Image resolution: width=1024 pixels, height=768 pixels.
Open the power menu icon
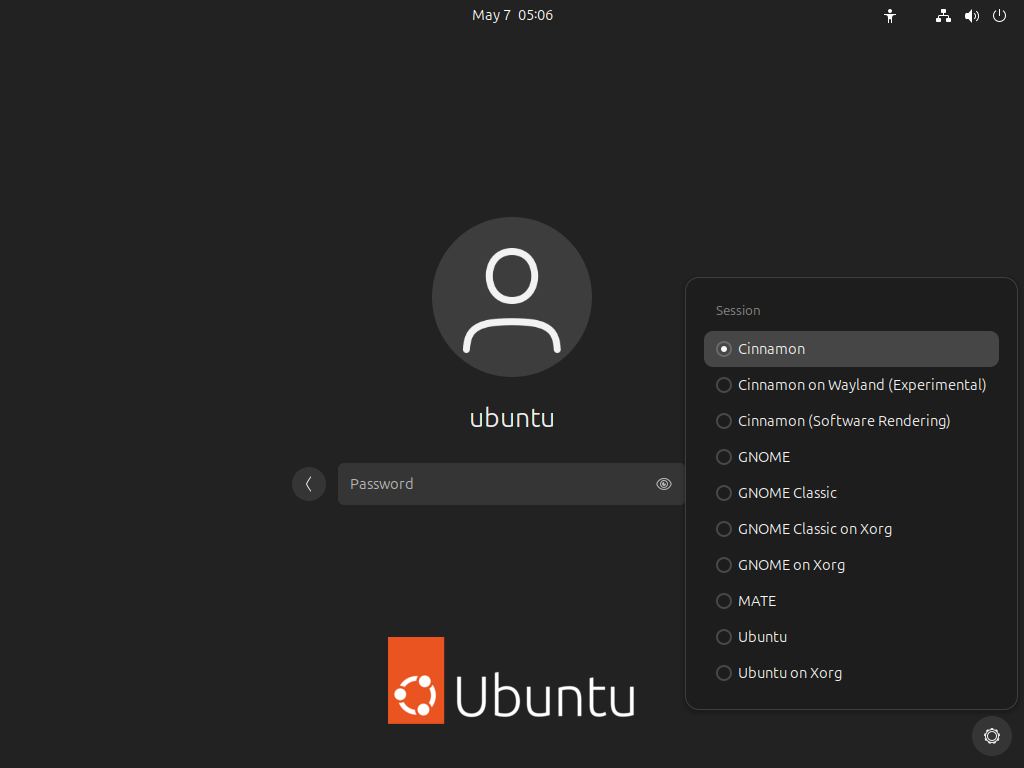click(999, 16)
